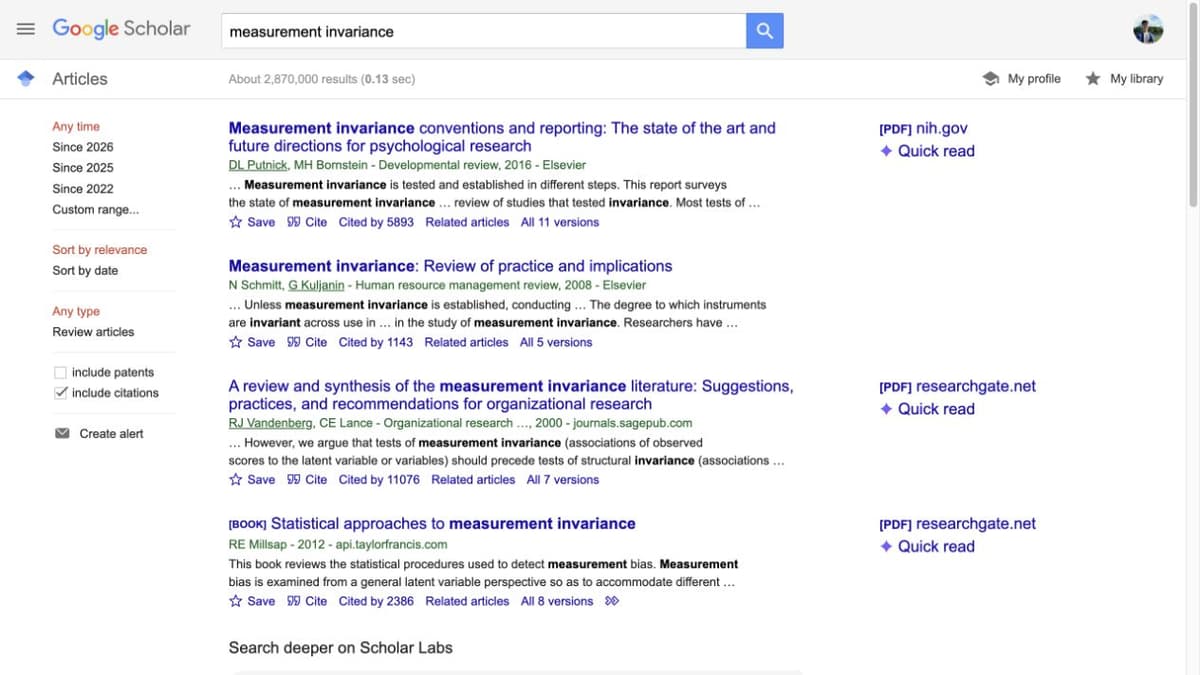Open the My library link
The height and width of the screenshot is (675, 1200).
[1137, 78]
